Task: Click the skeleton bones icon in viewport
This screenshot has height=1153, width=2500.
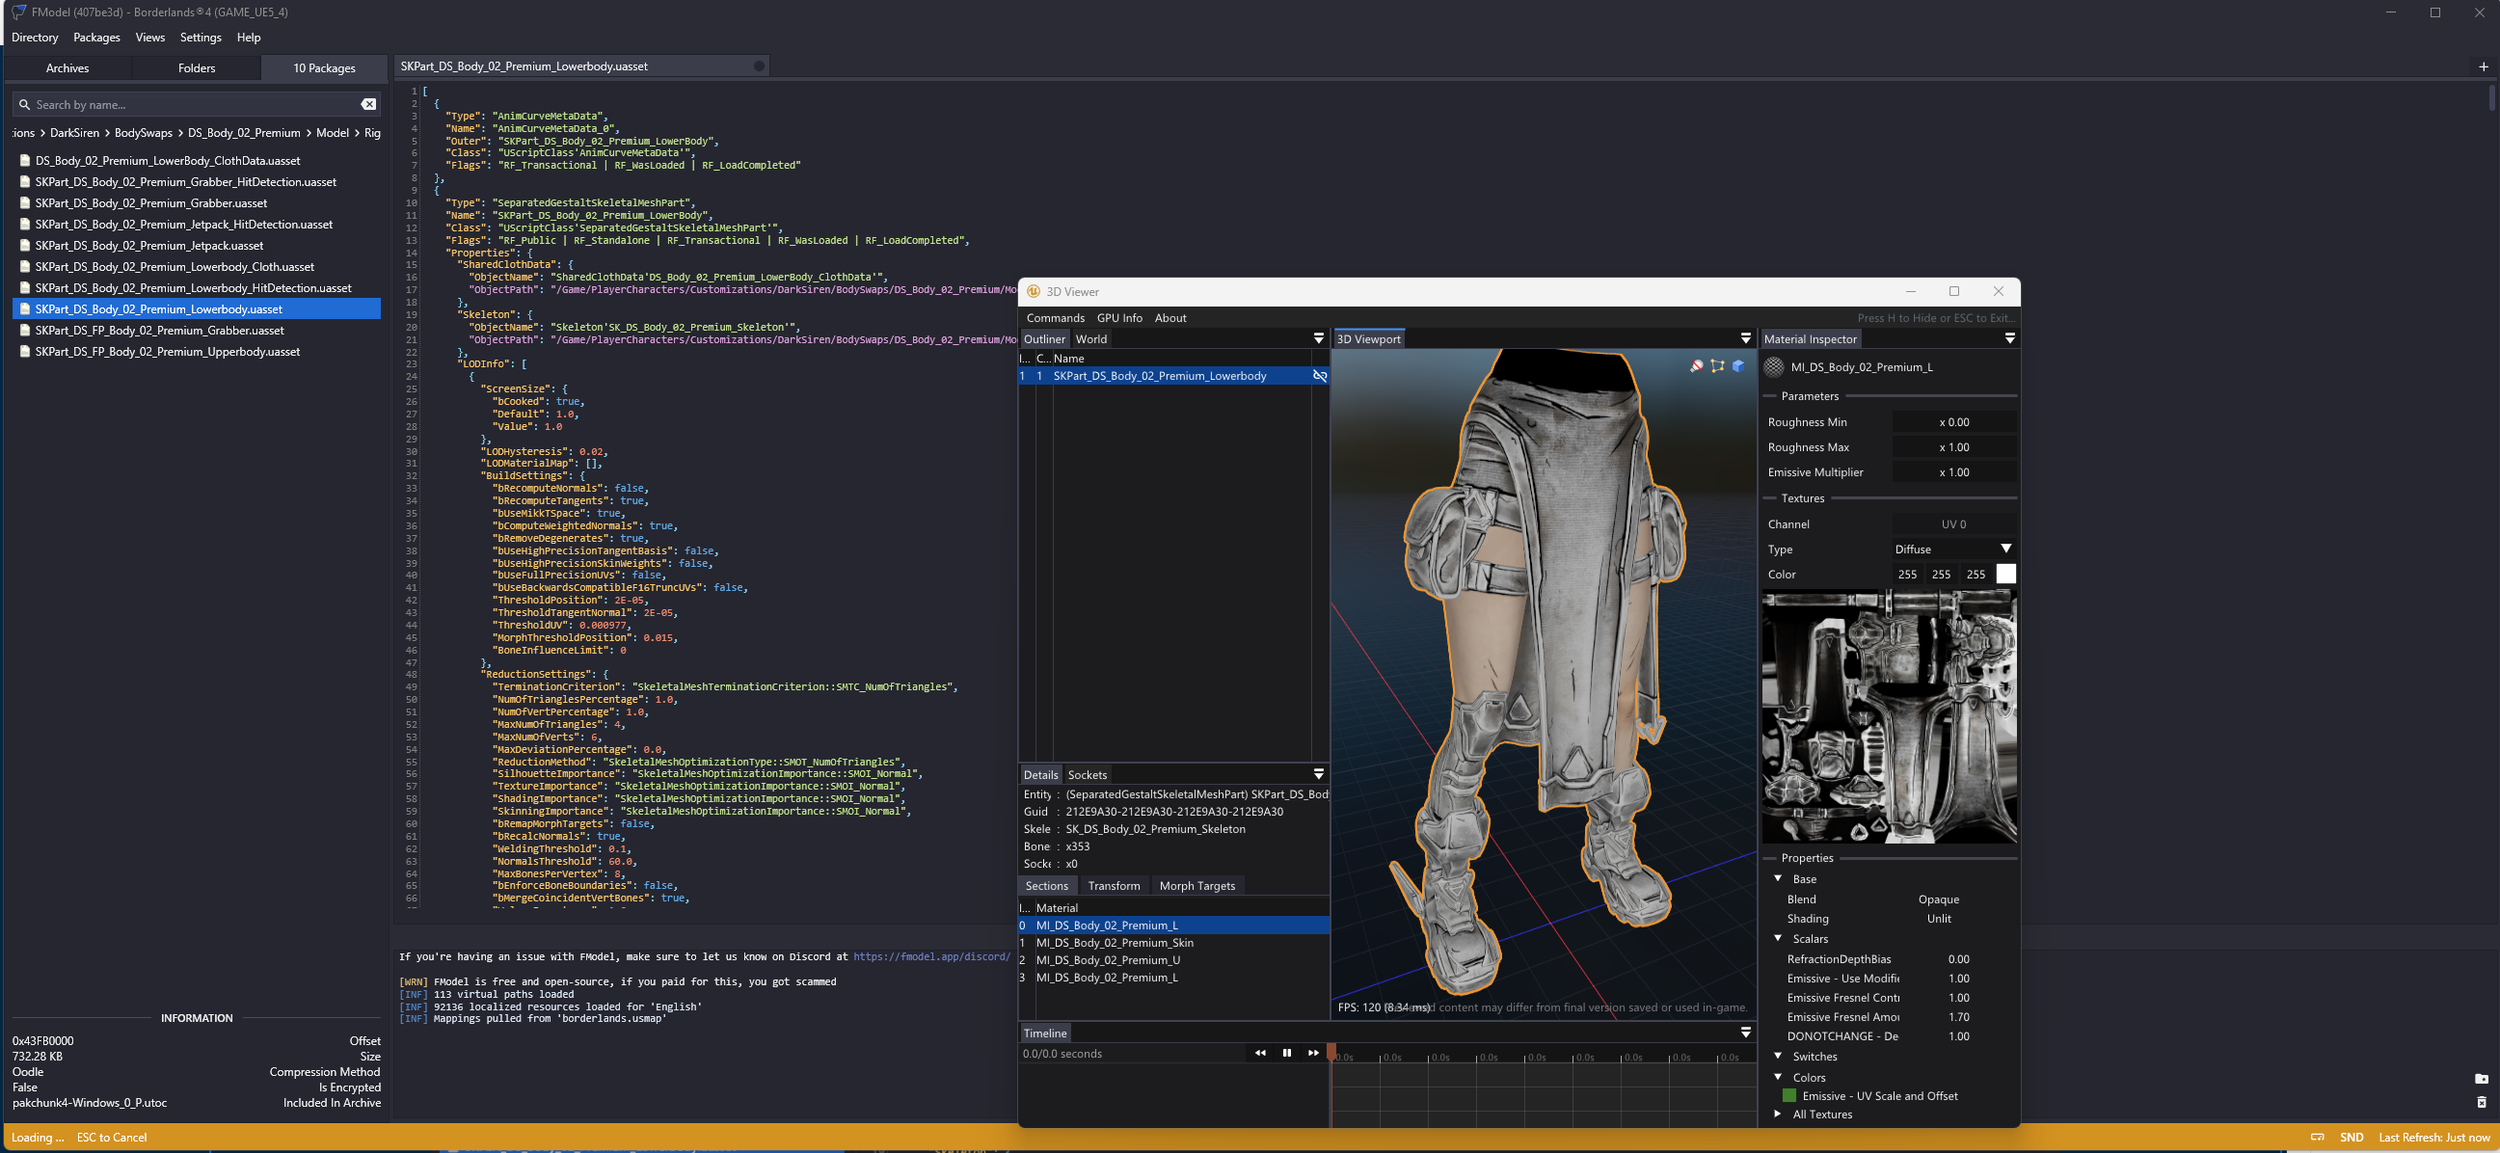Action: tap(1717, 366)
